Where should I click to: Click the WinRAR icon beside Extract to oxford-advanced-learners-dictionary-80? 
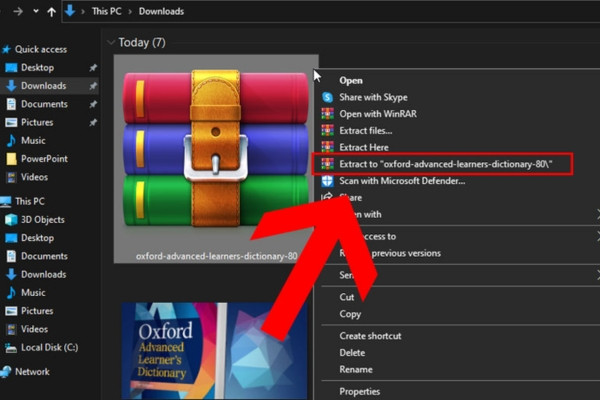click(x=328, y=164)
